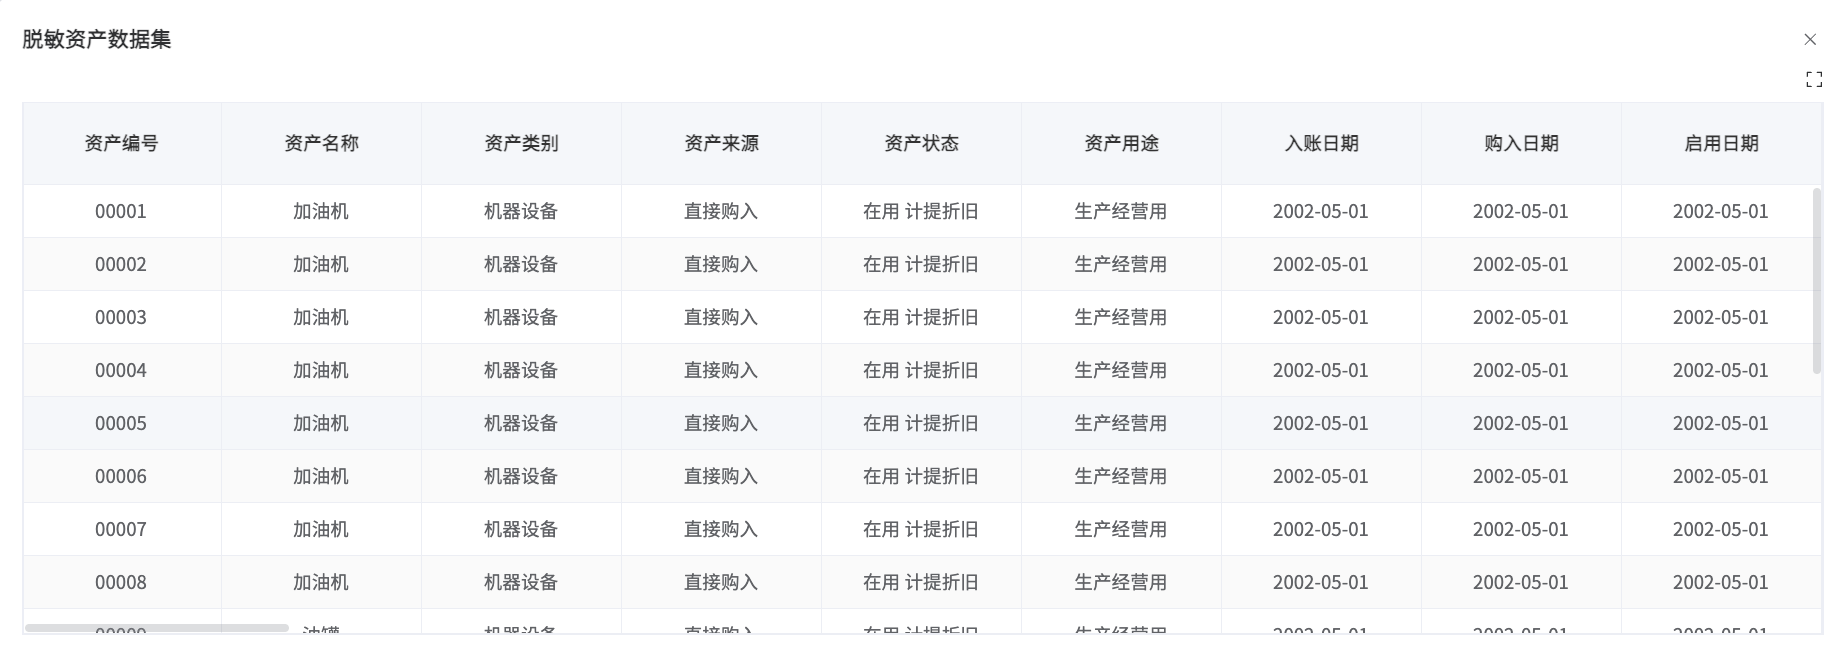Click asset number cell 00002
Image resolution: width=1836 pixels, height=652 pixels.
click(x=121, y=265)
